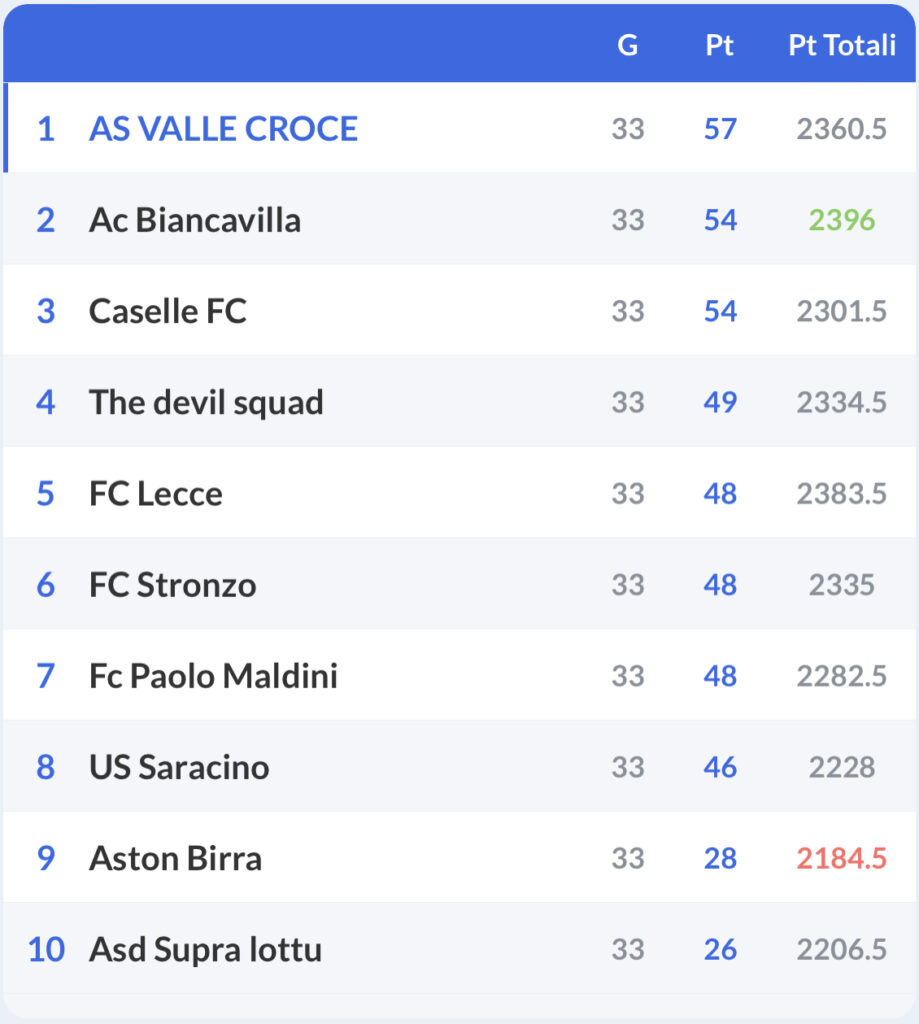
Task: Click rank number 1 in the standings
Action: (x=46, y=129)
